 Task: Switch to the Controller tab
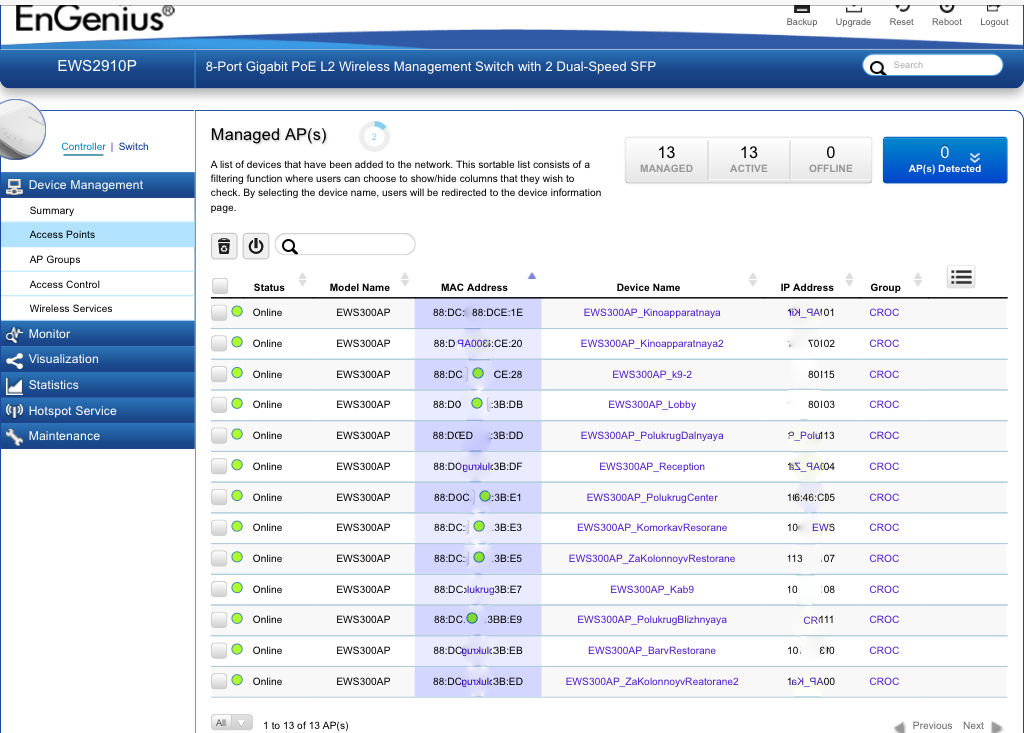tap(83, 146)
